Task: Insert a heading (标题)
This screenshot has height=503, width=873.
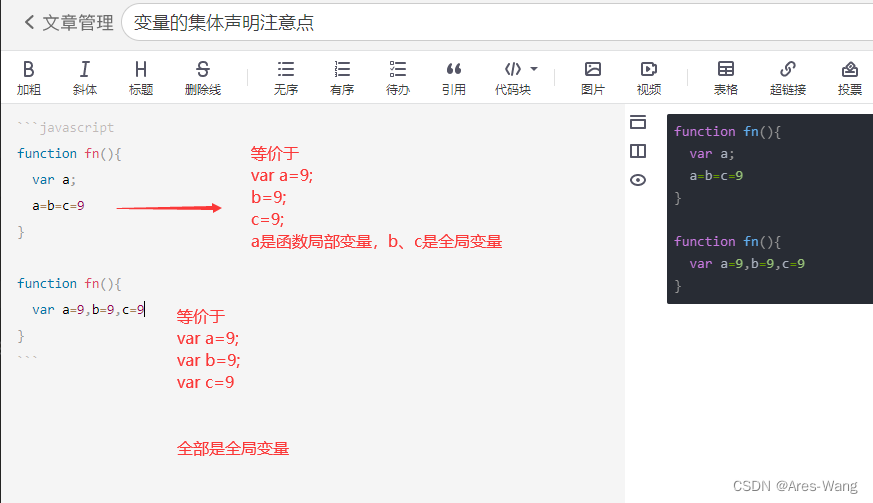Action: [141, 77]
